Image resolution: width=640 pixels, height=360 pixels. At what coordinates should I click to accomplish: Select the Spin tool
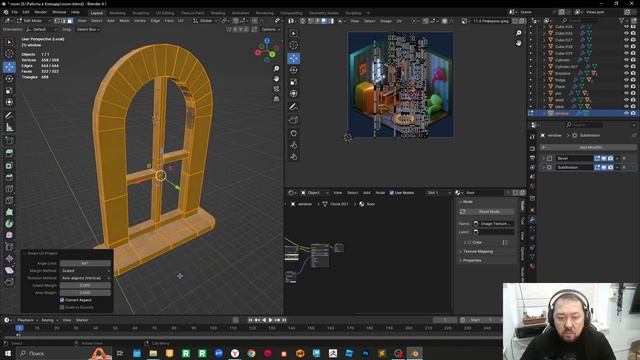(x=9, y=223)
